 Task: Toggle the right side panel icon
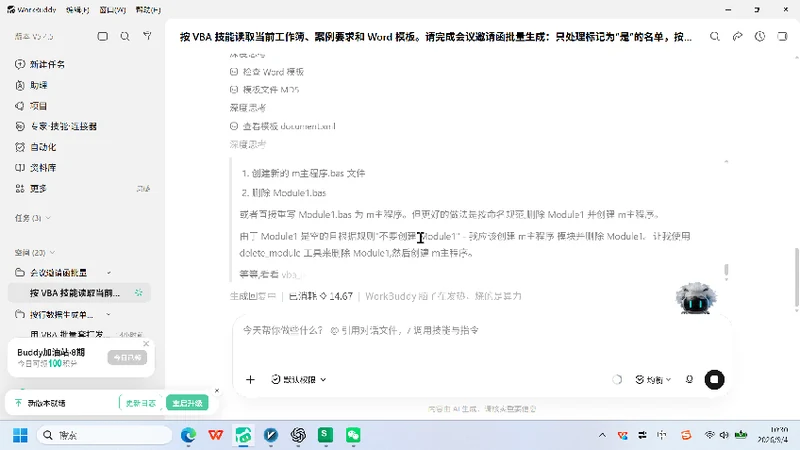[782, 36]
